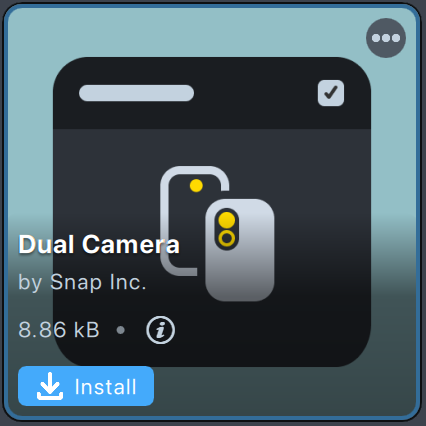This screenshot has height=426, width=426.
Task: Open the Snap Inc. author name
Action: pos(98,282)
